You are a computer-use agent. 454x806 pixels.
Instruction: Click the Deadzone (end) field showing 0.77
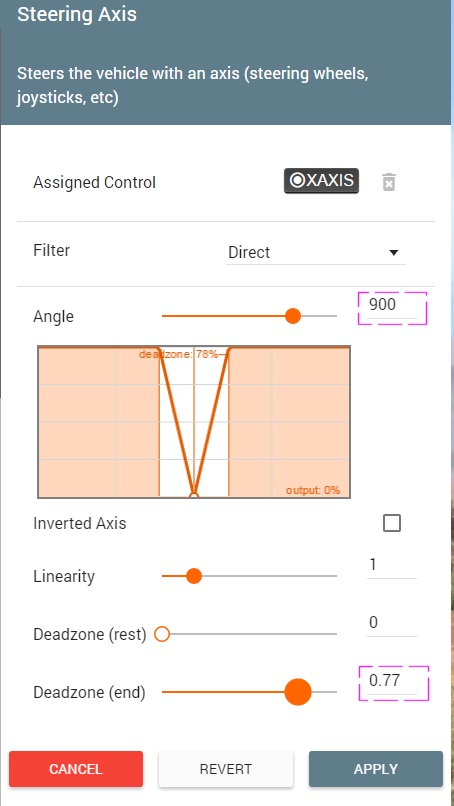(393, 683)
